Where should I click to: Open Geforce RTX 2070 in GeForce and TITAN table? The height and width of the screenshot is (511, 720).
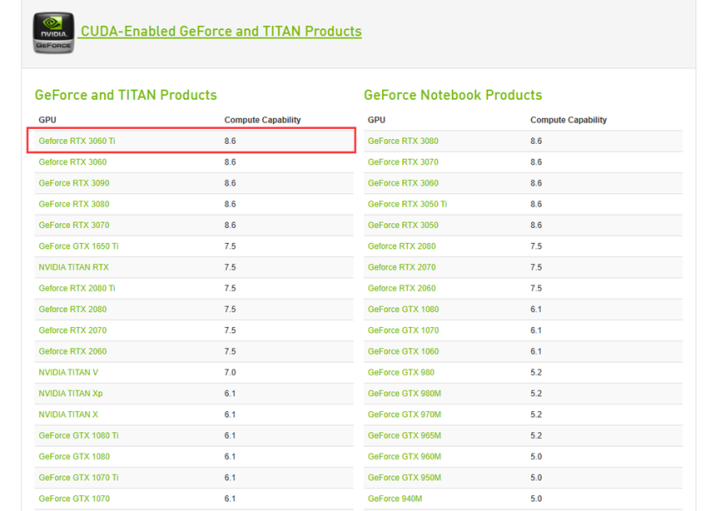coord(73,331)
